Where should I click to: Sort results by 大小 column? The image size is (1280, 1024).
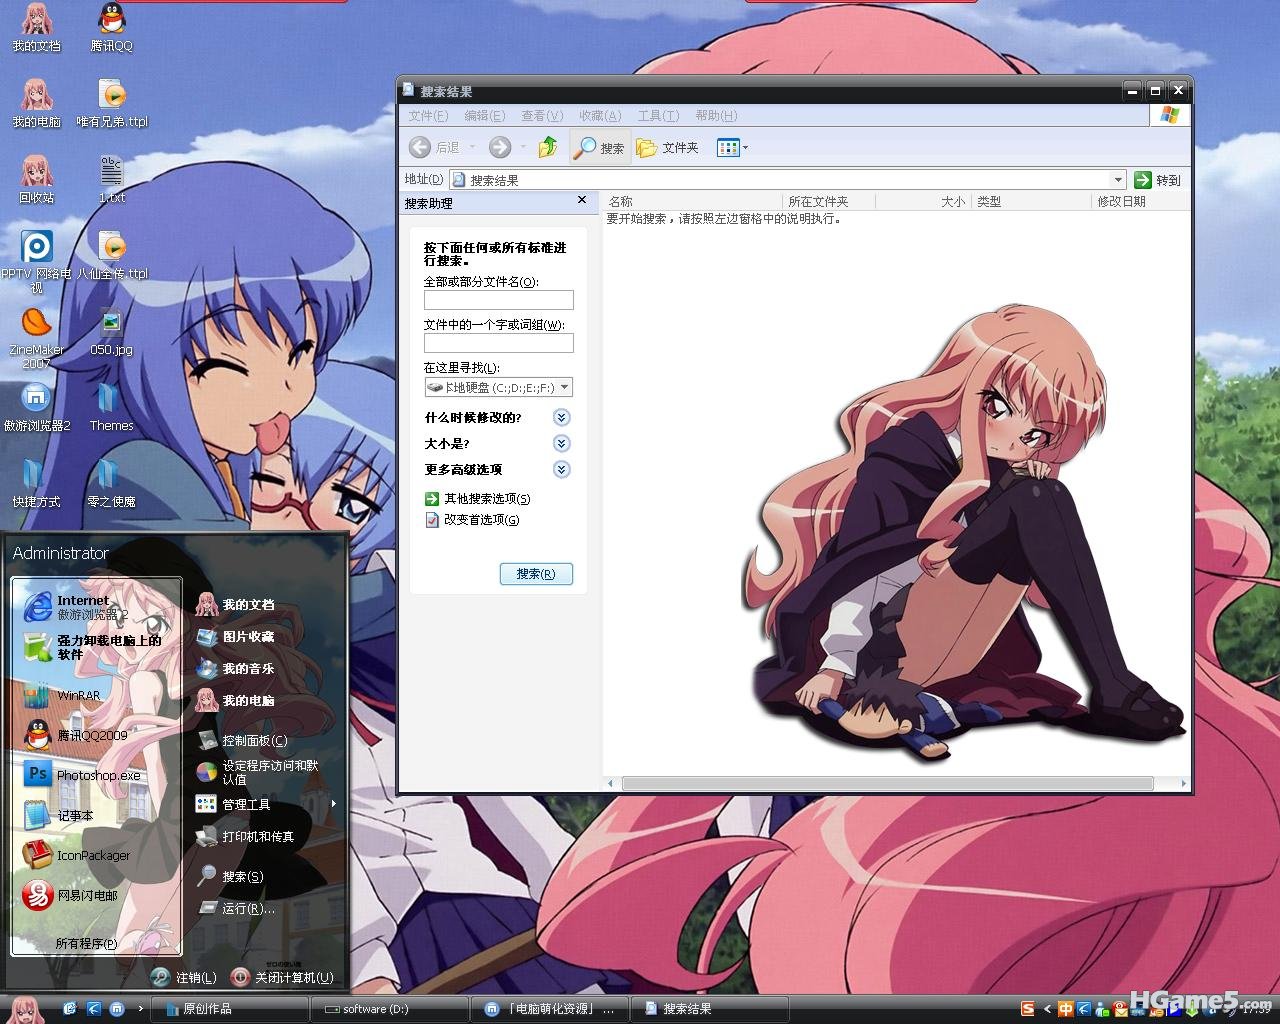point(923,201)
